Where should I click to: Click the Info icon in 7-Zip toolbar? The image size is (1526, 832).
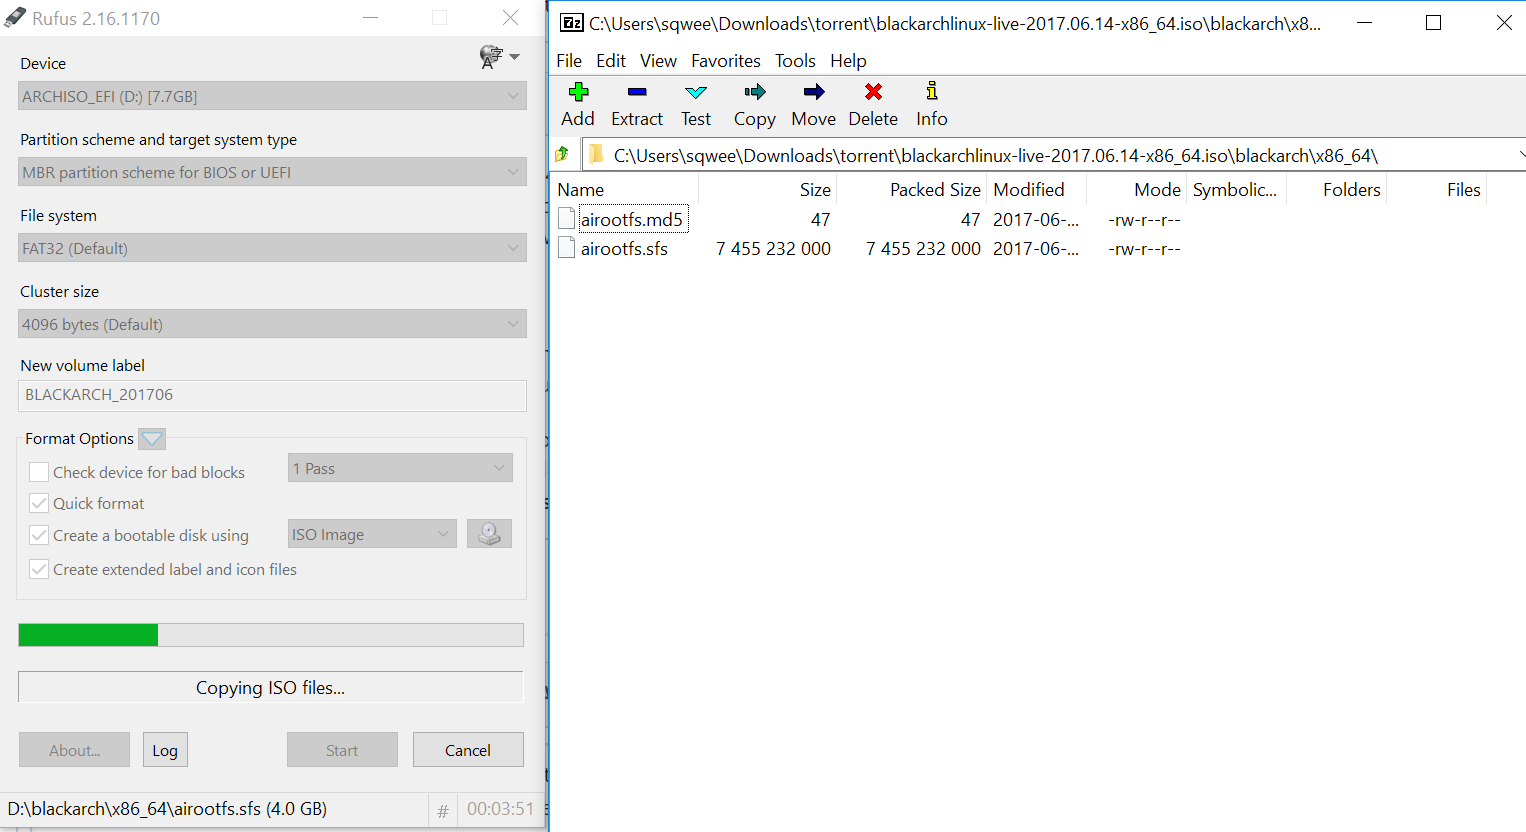[x=932, y=91]
